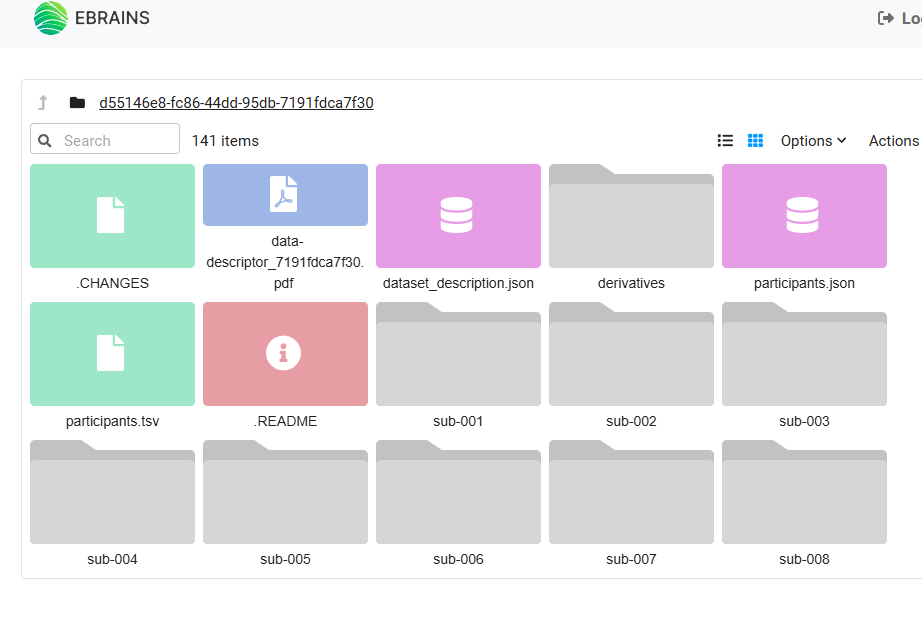The image size is (922, 632).
Task: Select the .CHANGES file tile
Action: tap(112, 216)
